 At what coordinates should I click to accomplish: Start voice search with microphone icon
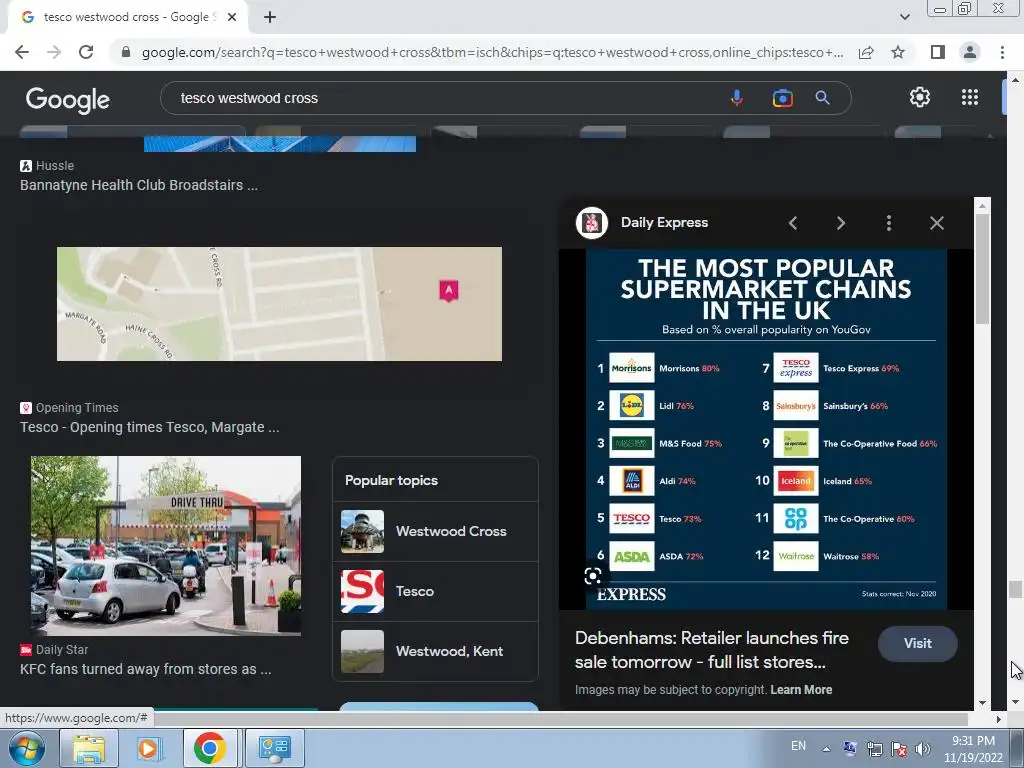pyautogui.click(x=737, y=98)
